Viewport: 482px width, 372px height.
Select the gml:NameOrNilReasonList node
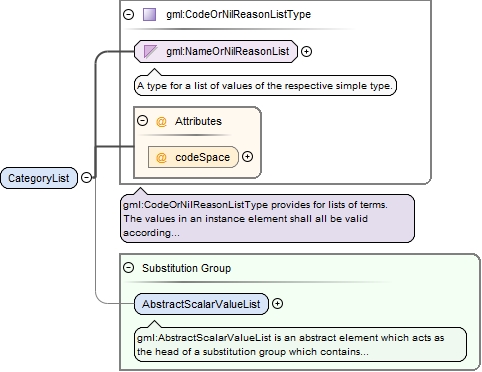coord(216,51)
